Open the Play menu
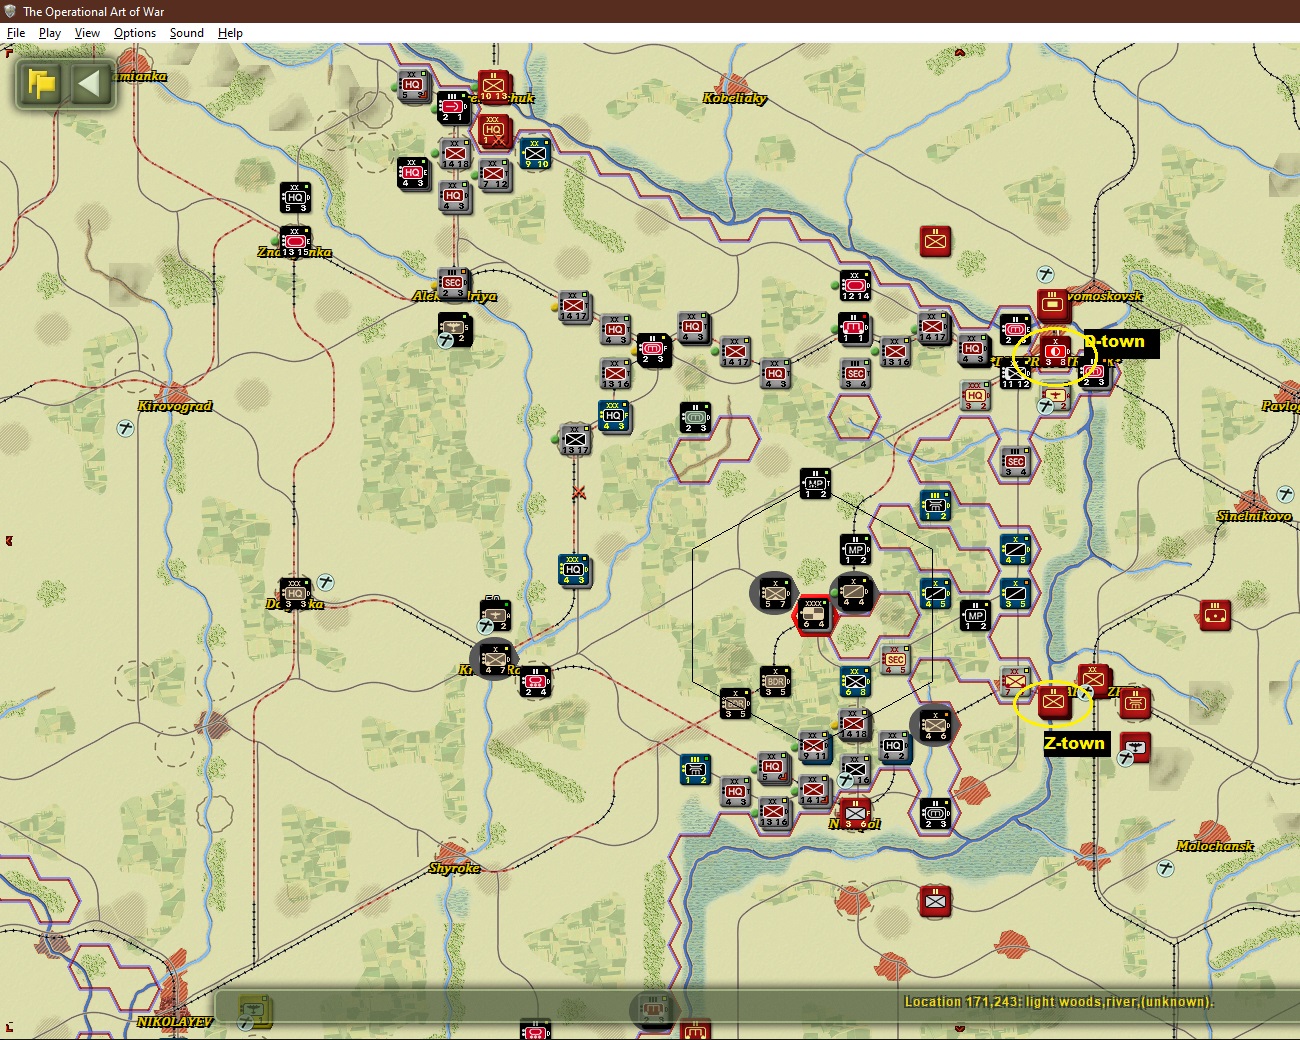 click(x=49, y=33)
